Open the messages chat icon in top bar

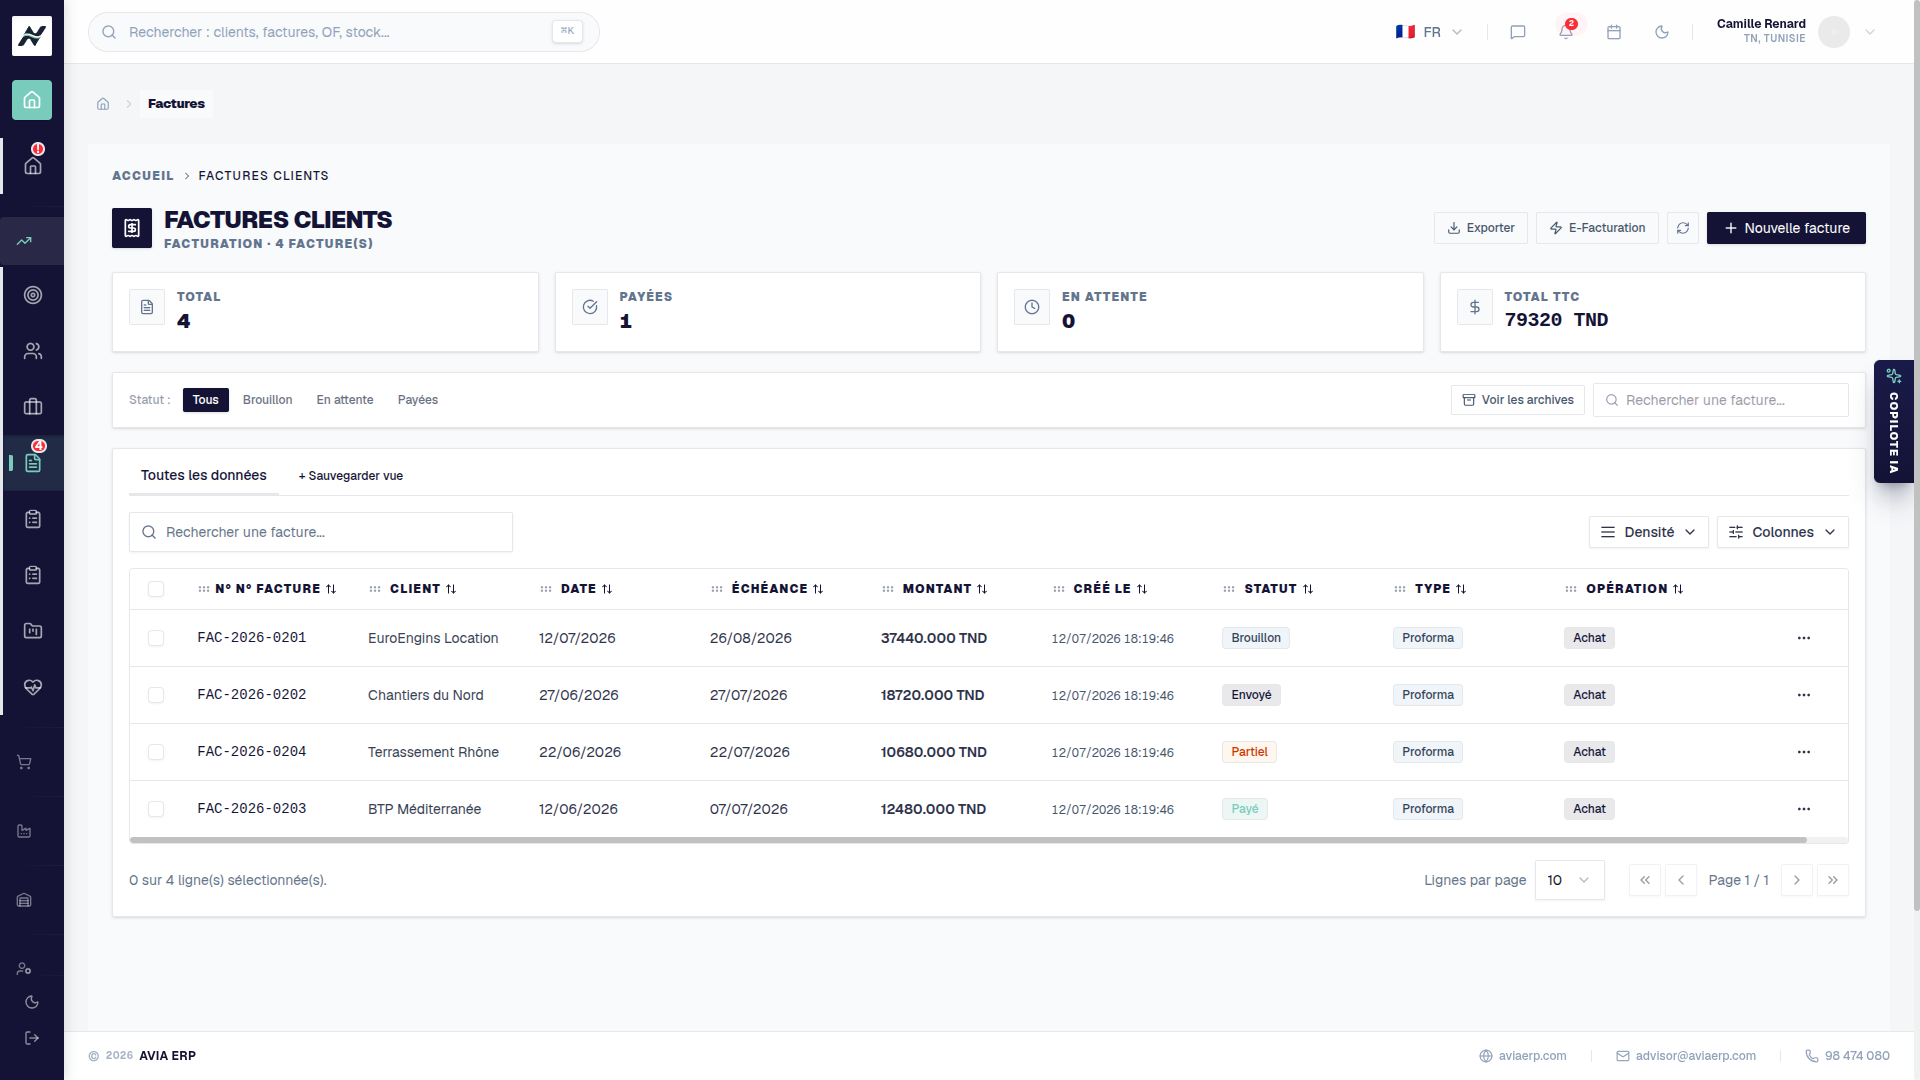[x=1517, y=32]
